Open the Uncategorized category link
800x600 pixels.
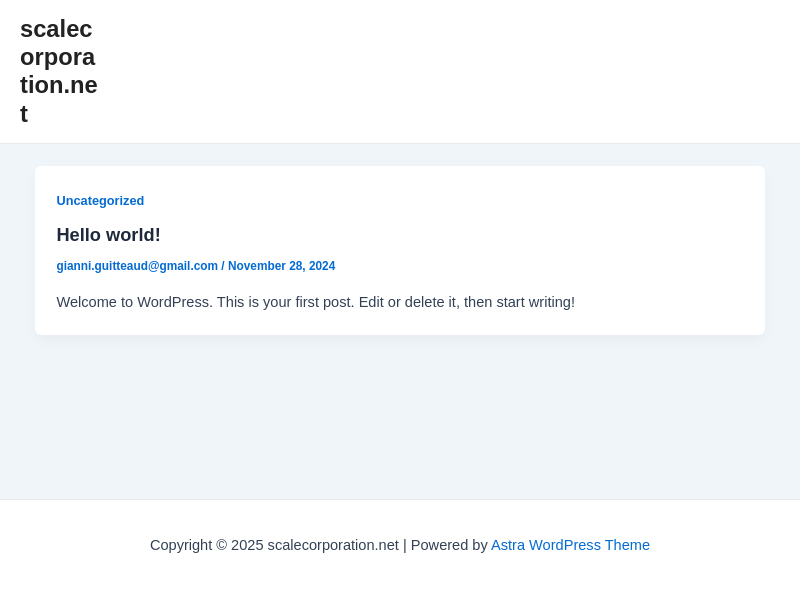tap(100, 201)
